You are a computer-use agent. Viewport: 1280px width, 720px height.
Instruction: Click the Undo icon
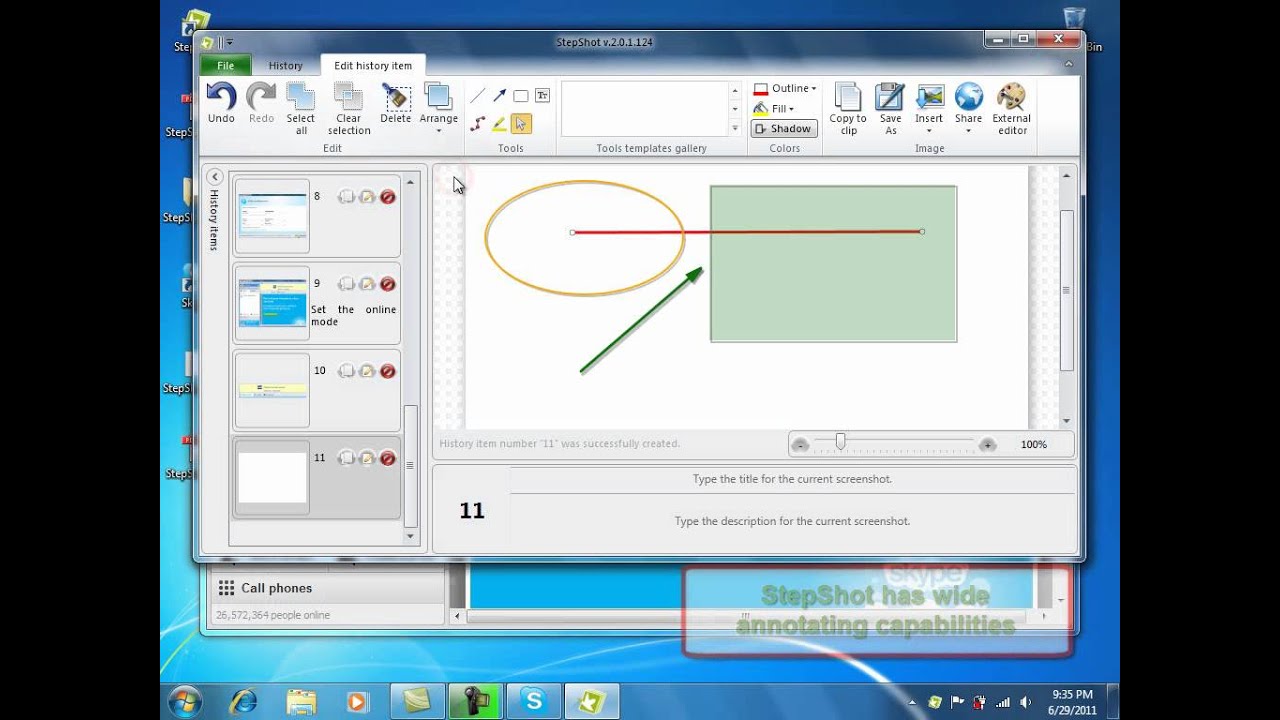[221, 97]
